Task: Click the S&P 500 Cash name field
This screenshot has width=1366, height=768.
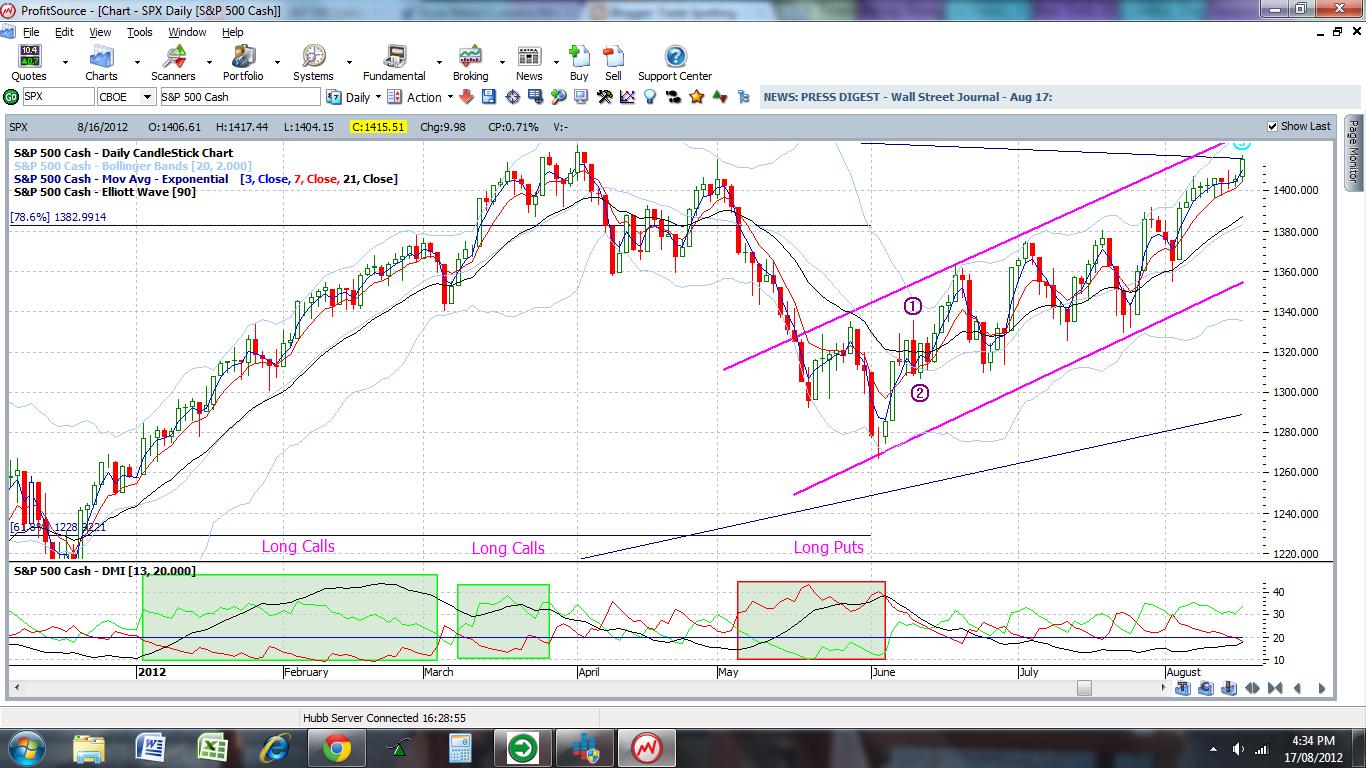Action: (239, 97)
